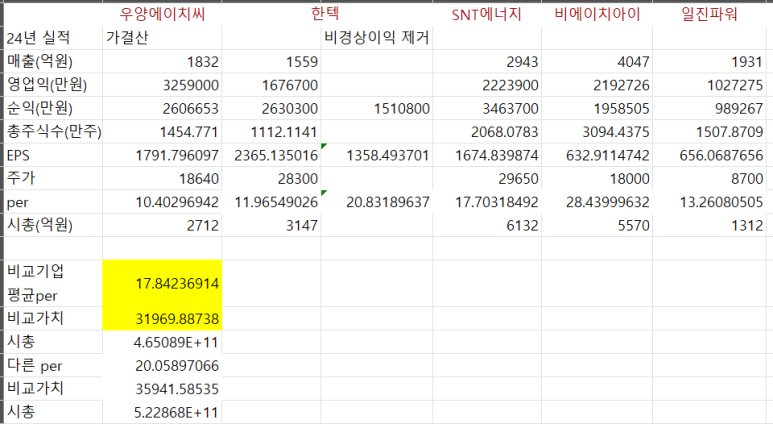Click stock price cell 18000
The image size is (773, 424).
tap(597, 178)
